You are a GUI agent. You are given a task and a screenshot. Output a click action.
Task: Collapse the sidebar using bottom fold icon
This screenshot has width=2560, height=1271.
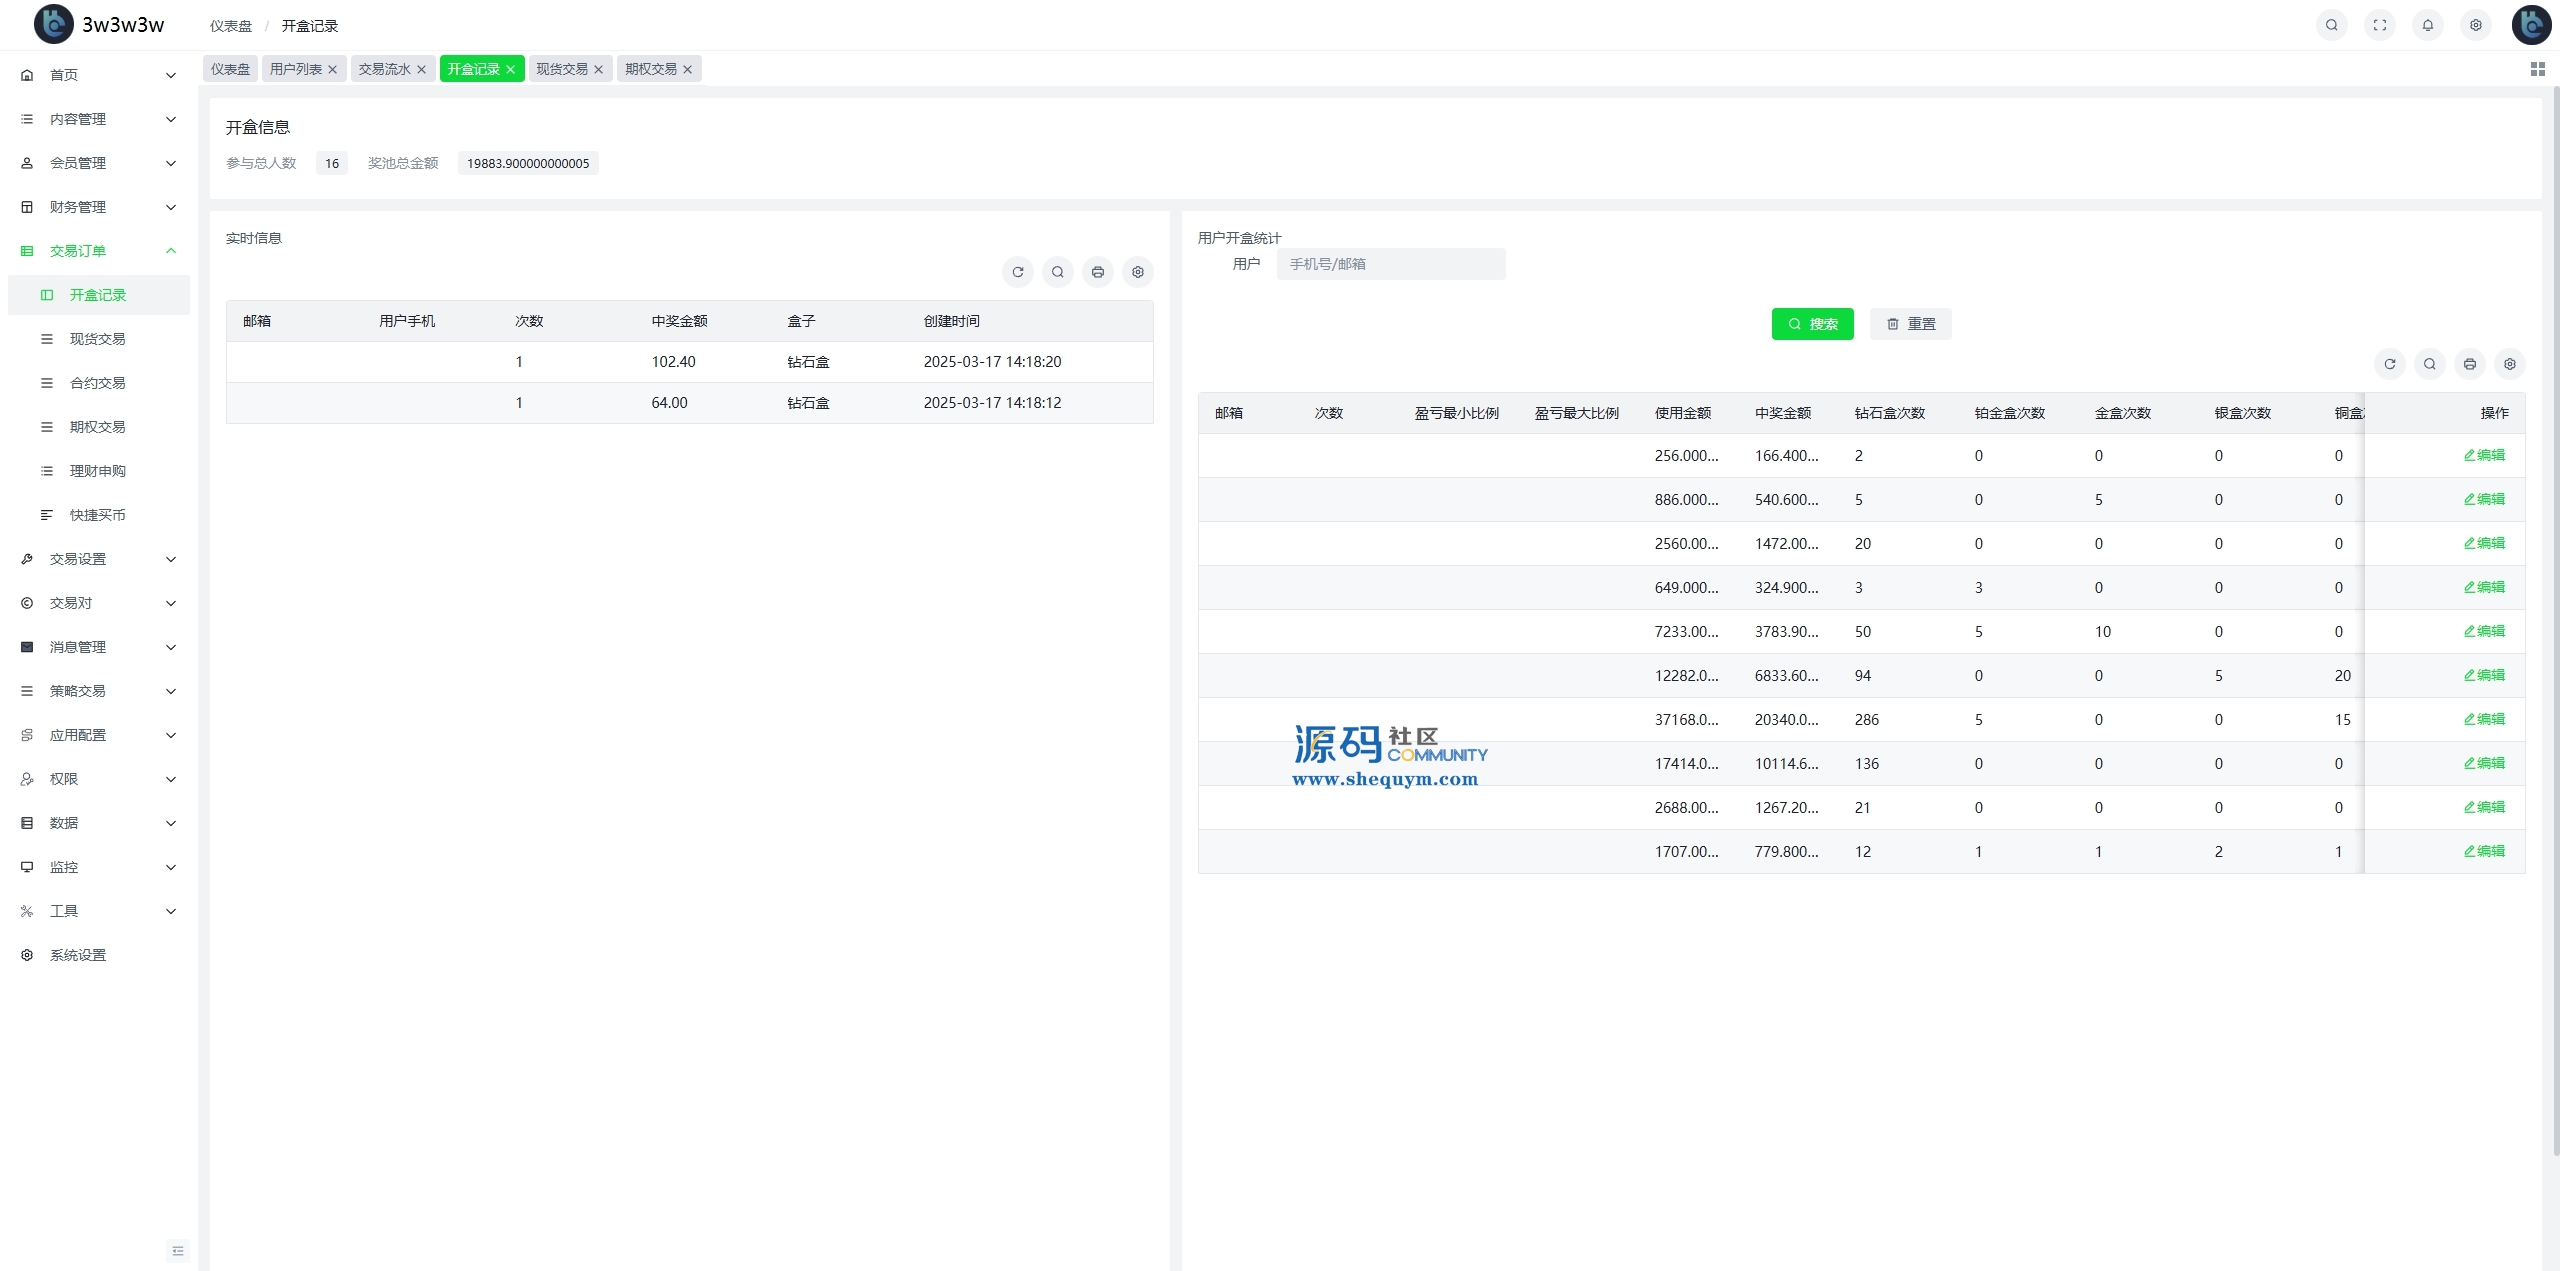click(x=178, y=1250)
